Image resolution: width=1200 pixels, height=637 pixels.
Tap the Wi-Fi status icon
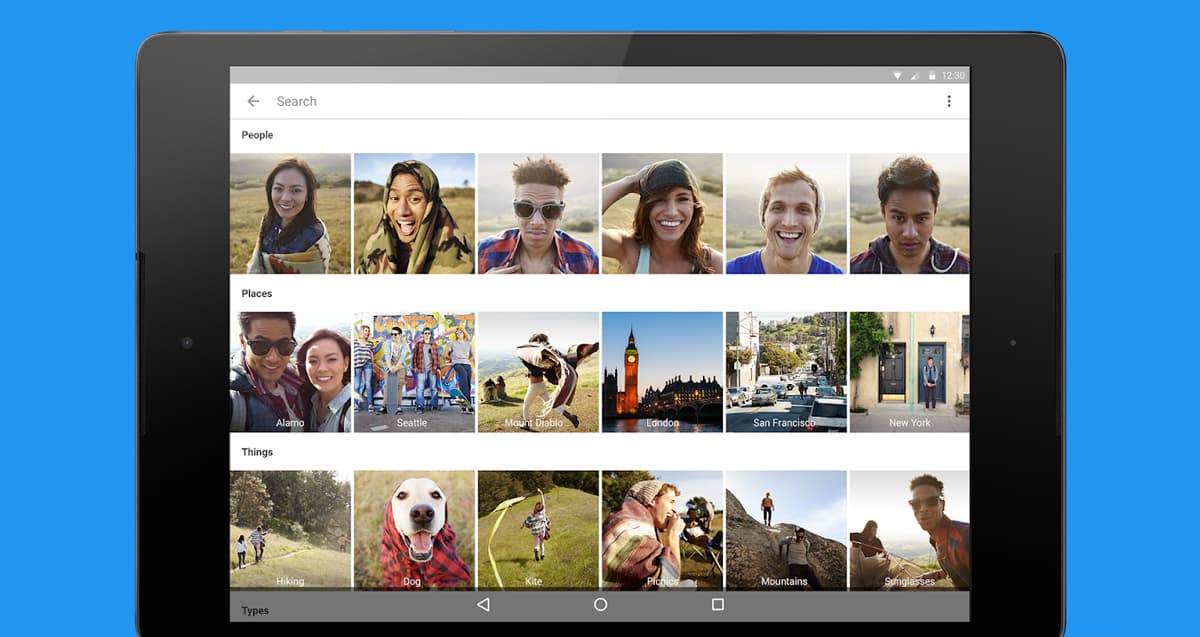tap(897, 75)
